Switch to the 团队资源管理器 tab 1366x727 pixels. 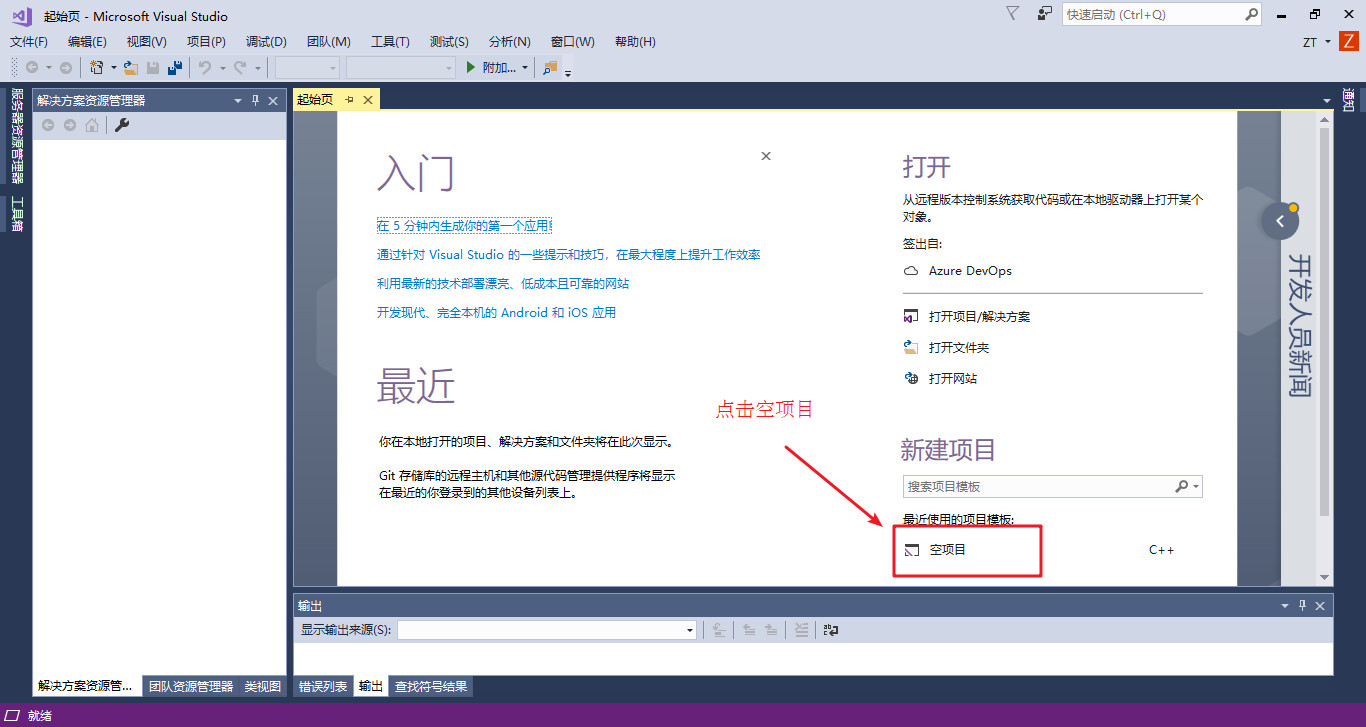pyautogui.click(x=190, y=686)
